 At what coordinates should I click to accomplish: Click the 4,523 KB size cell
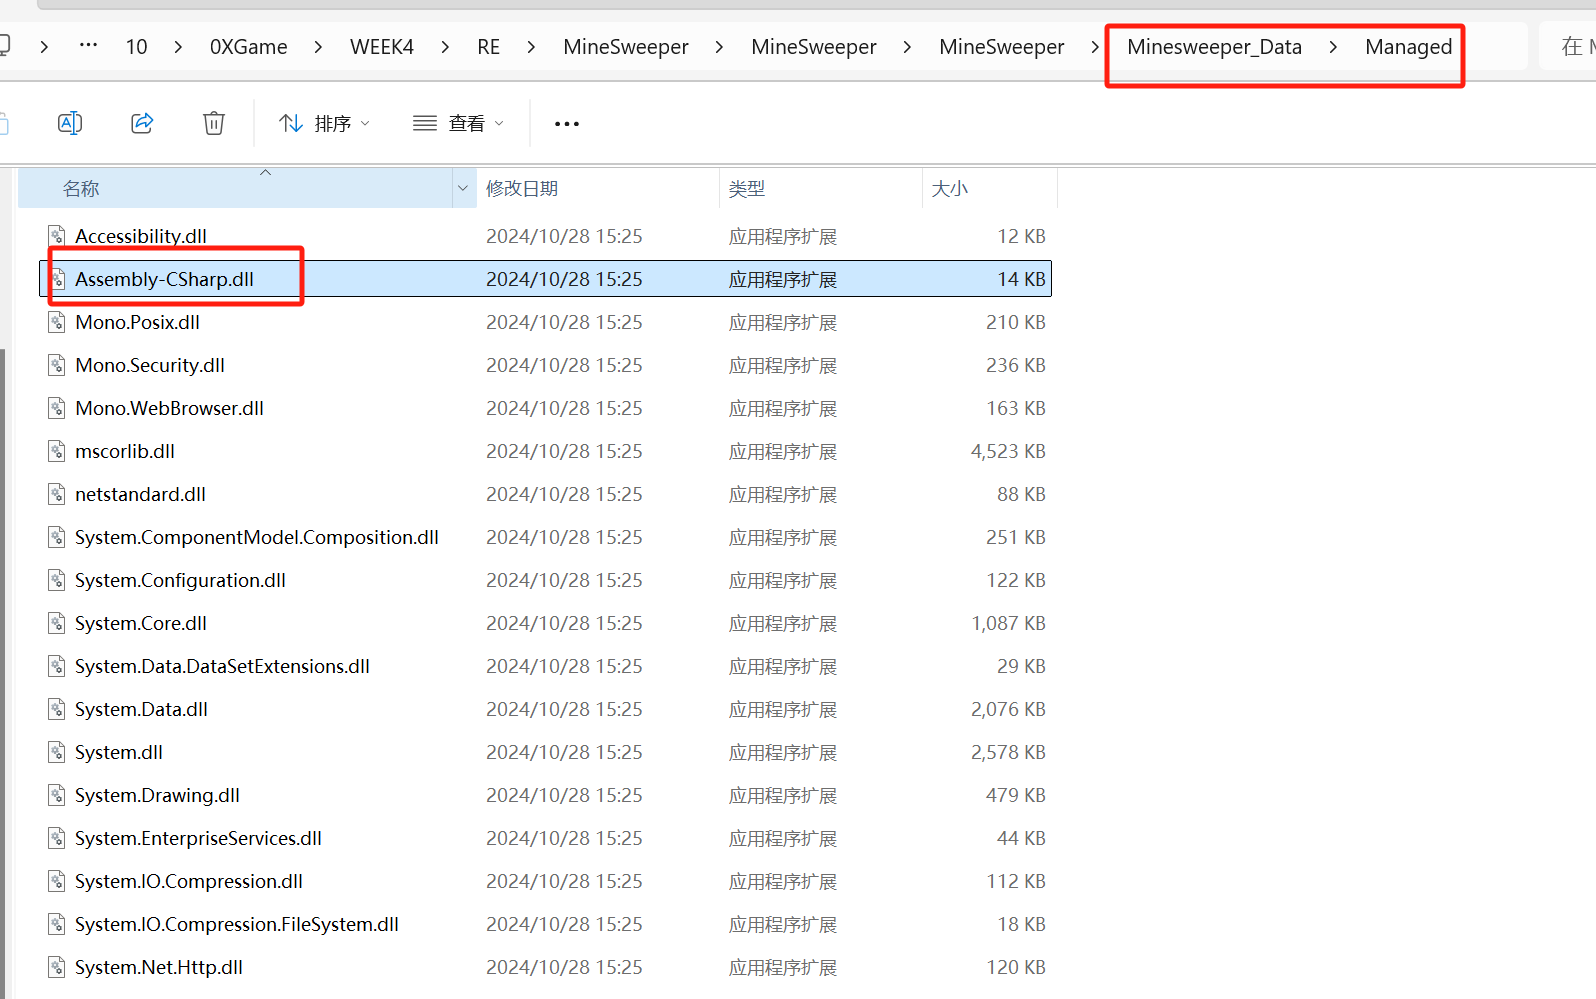tap(1008, 451)
